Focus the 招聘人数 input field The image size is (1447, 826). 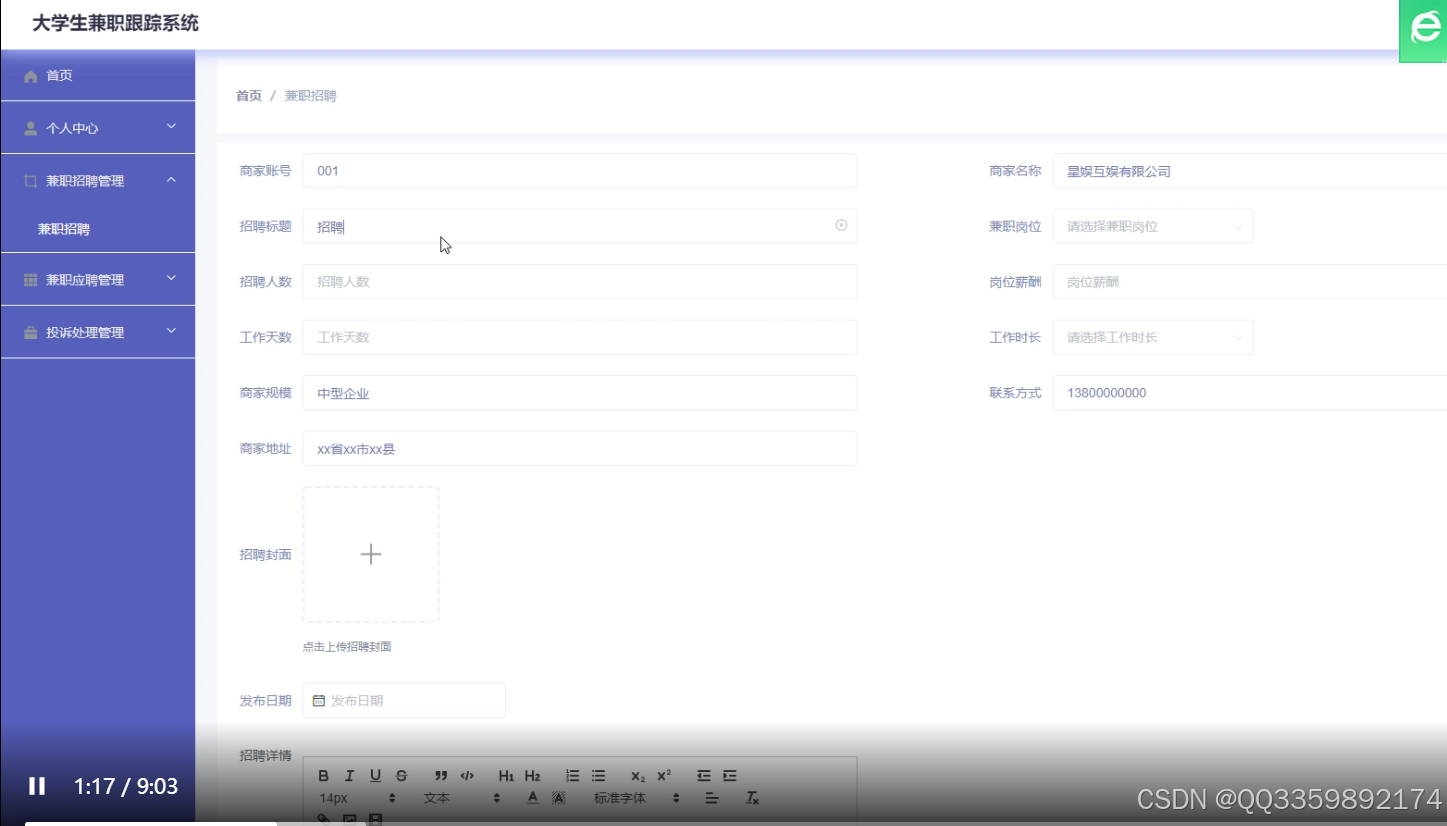[x=580, y=282]
